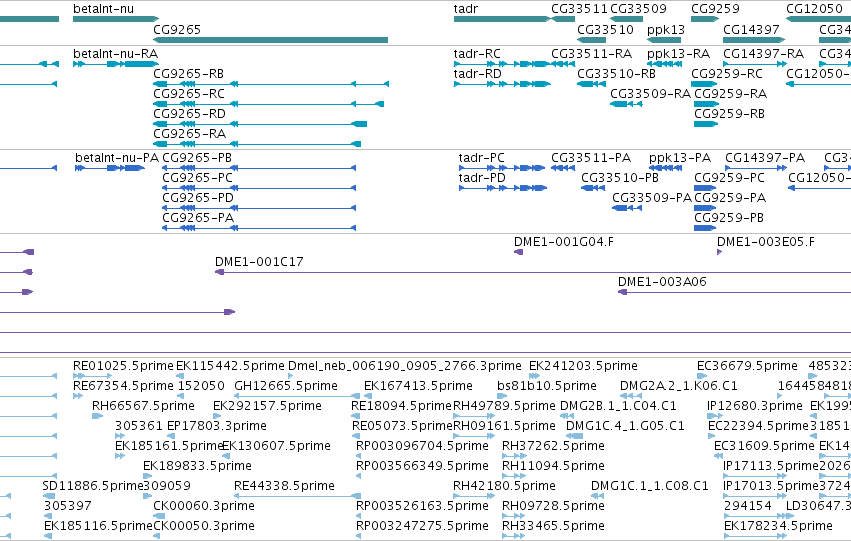Select EST GH12665.5prime
851x541 pixels.
[297, 396]
